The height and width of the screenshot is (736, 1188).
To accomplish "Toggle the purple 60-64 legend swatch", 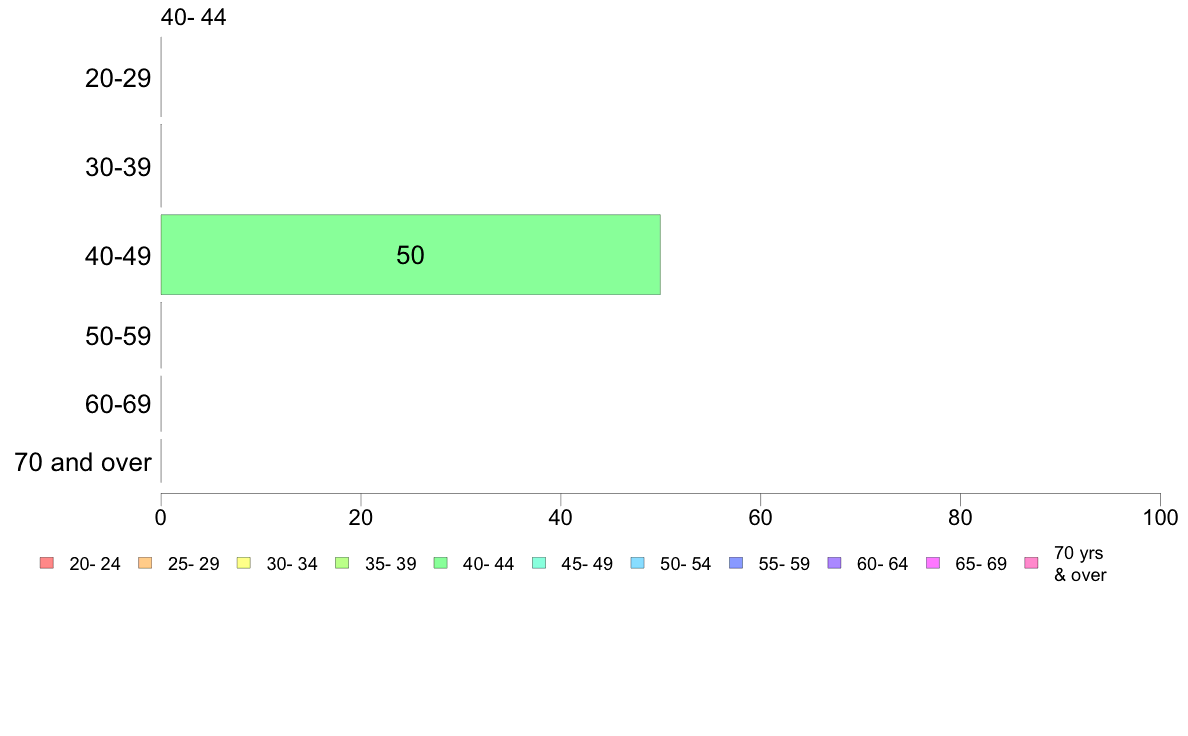I will [835, 562].
